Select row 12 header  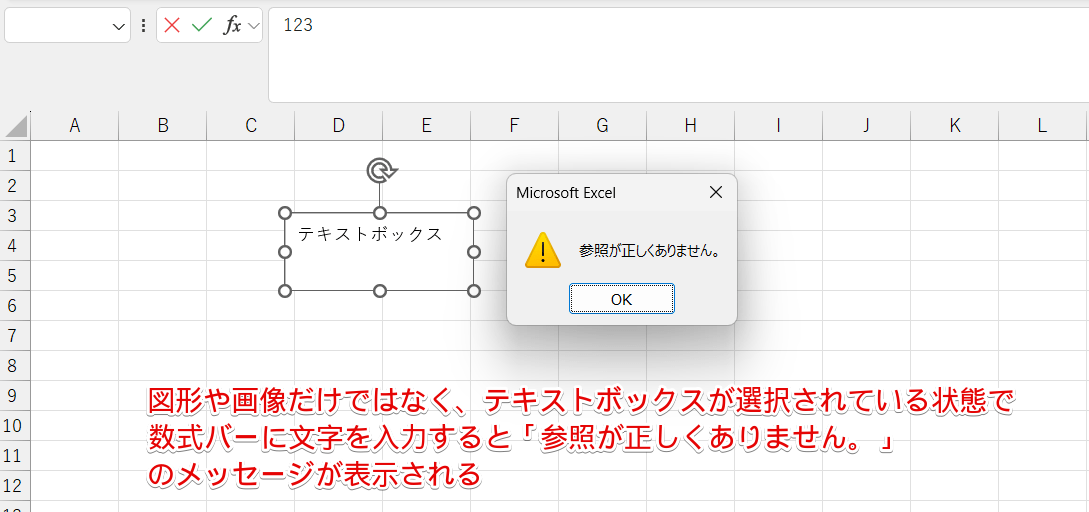pyautogui.click(x=14, y=486)
